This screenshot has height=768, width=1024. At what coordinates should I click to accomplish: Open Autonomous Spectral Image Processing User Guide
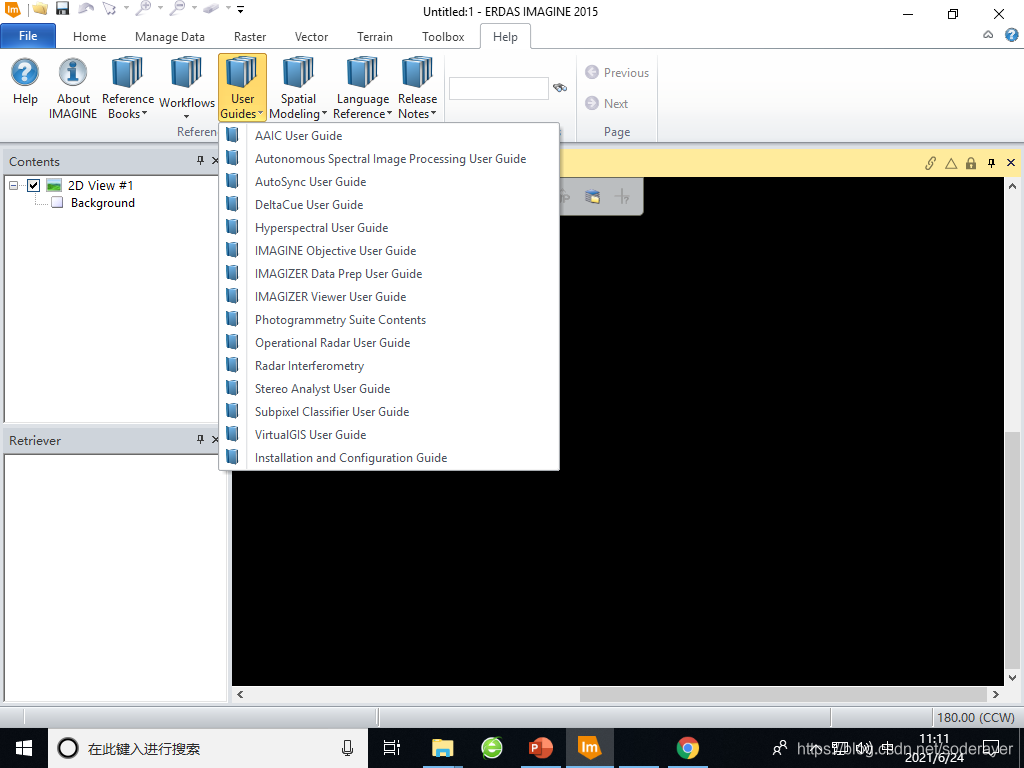click(x=389, y=159)
